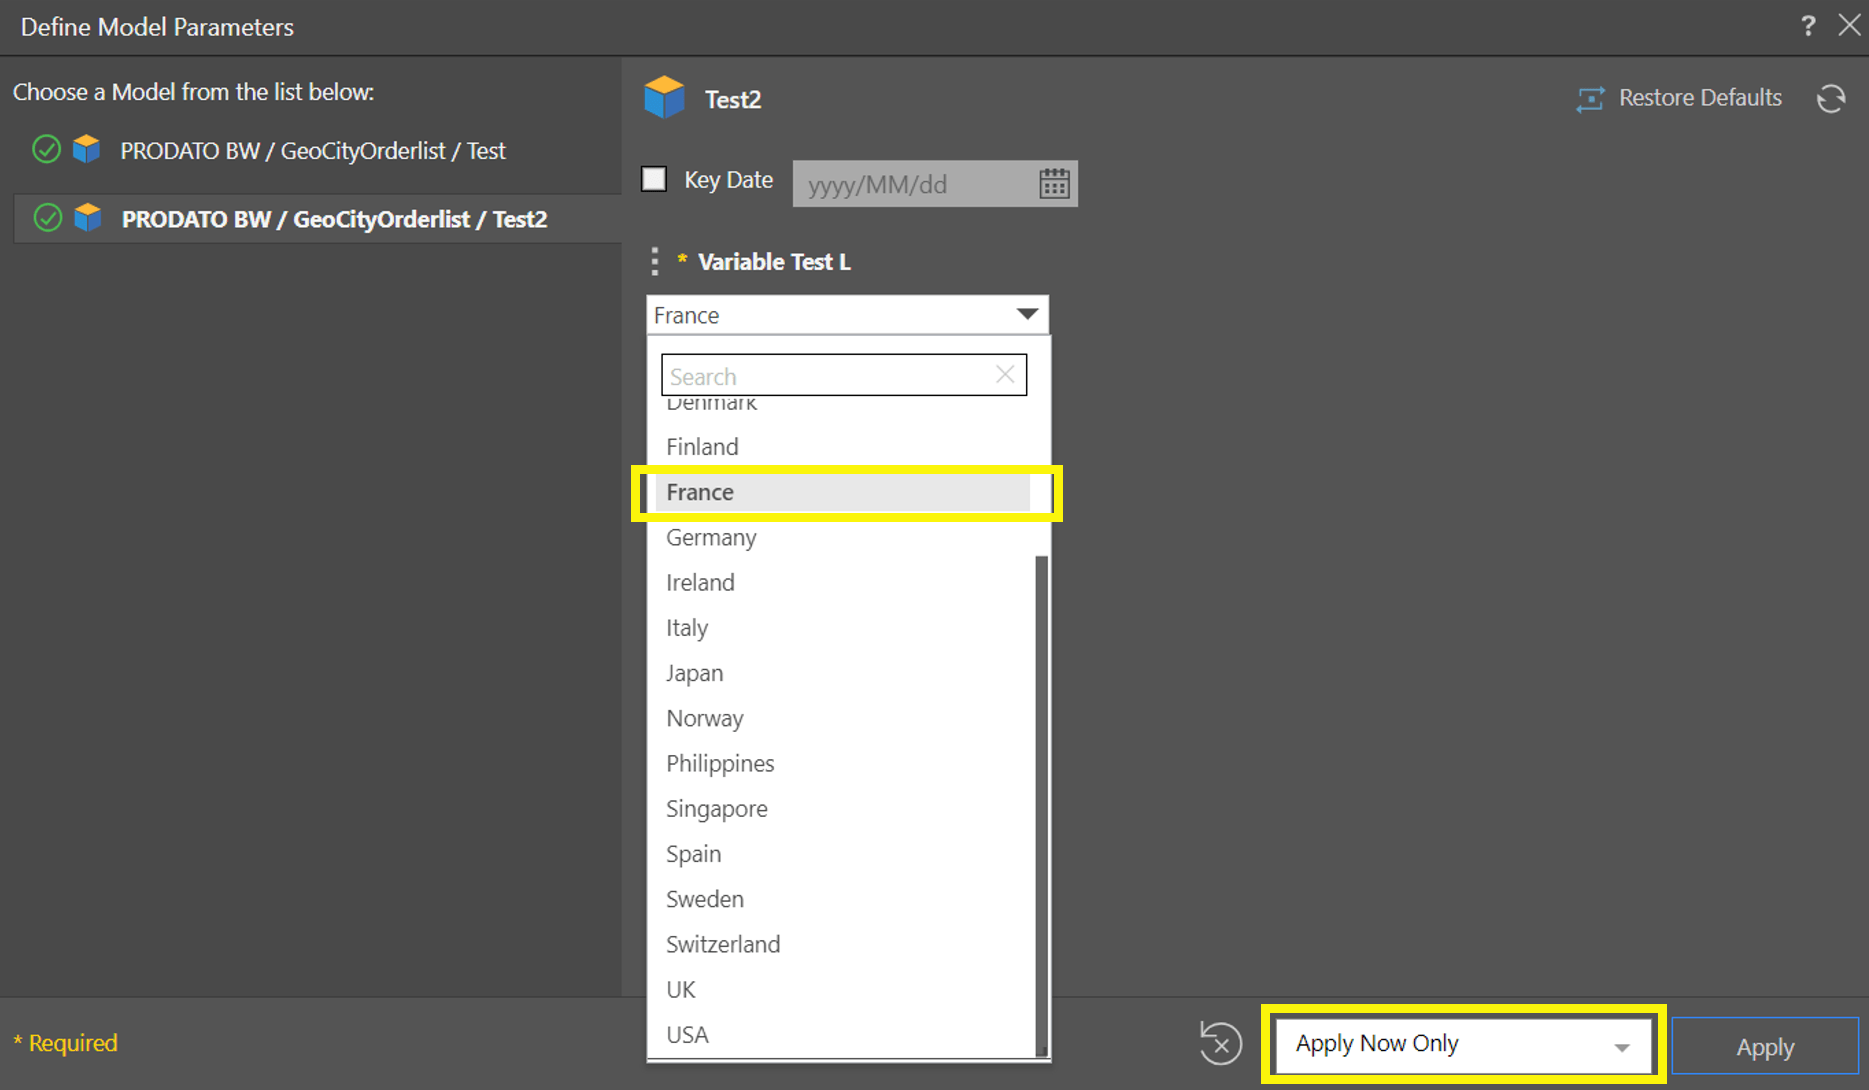Select PRODATO BW / GeoCityOrderlist / Test2 model
The width and height of the screenshot is (1869, 1090).
click(333, 219)
